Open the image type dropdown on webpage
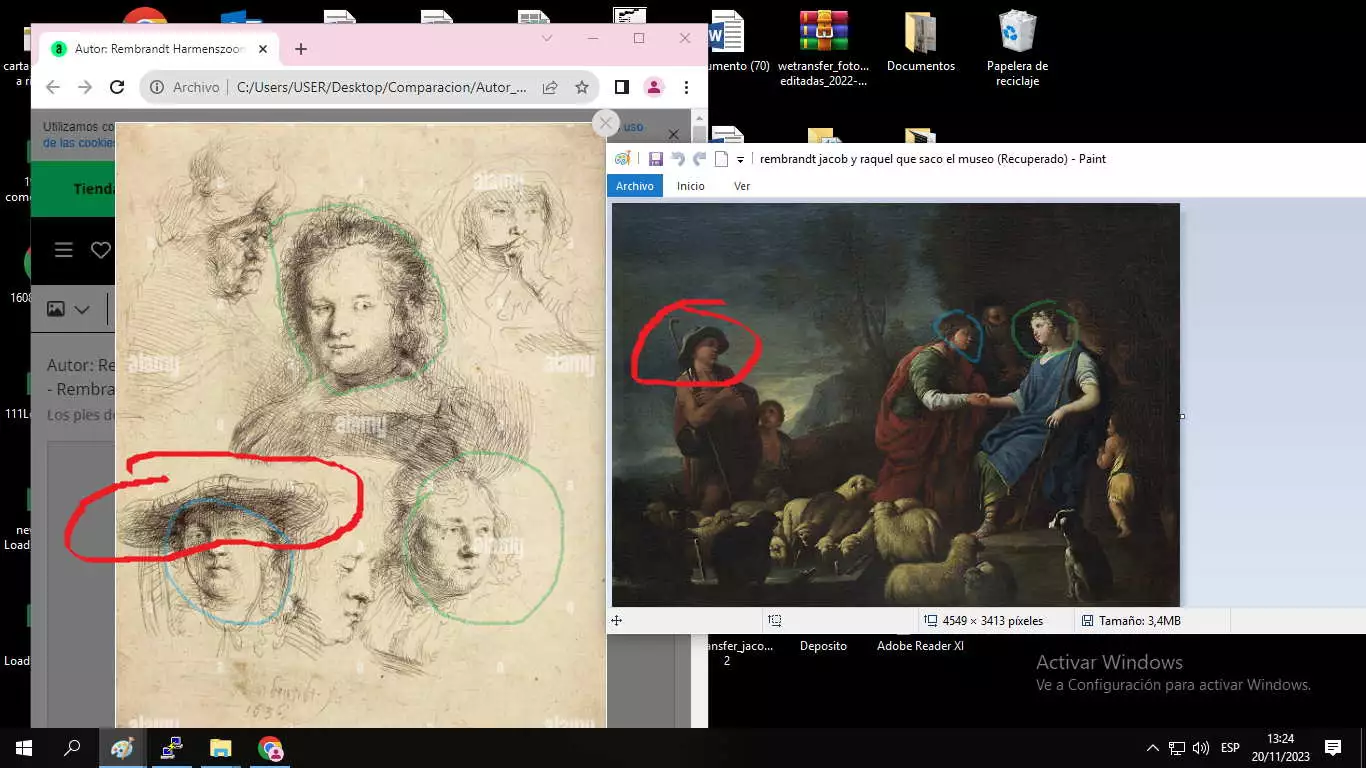1366x768 pixels. click(x=68, y=309)
